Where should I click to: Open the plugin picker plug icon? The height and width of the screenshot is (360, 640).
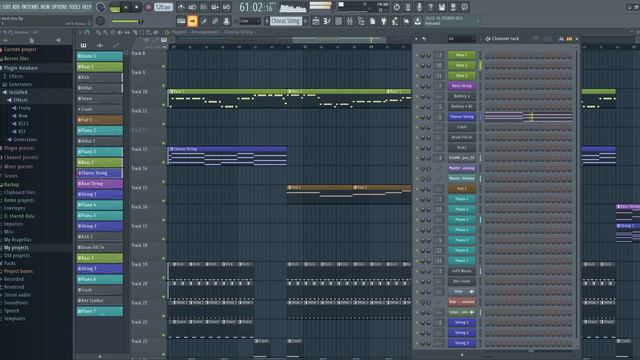(x=384, y=21)
